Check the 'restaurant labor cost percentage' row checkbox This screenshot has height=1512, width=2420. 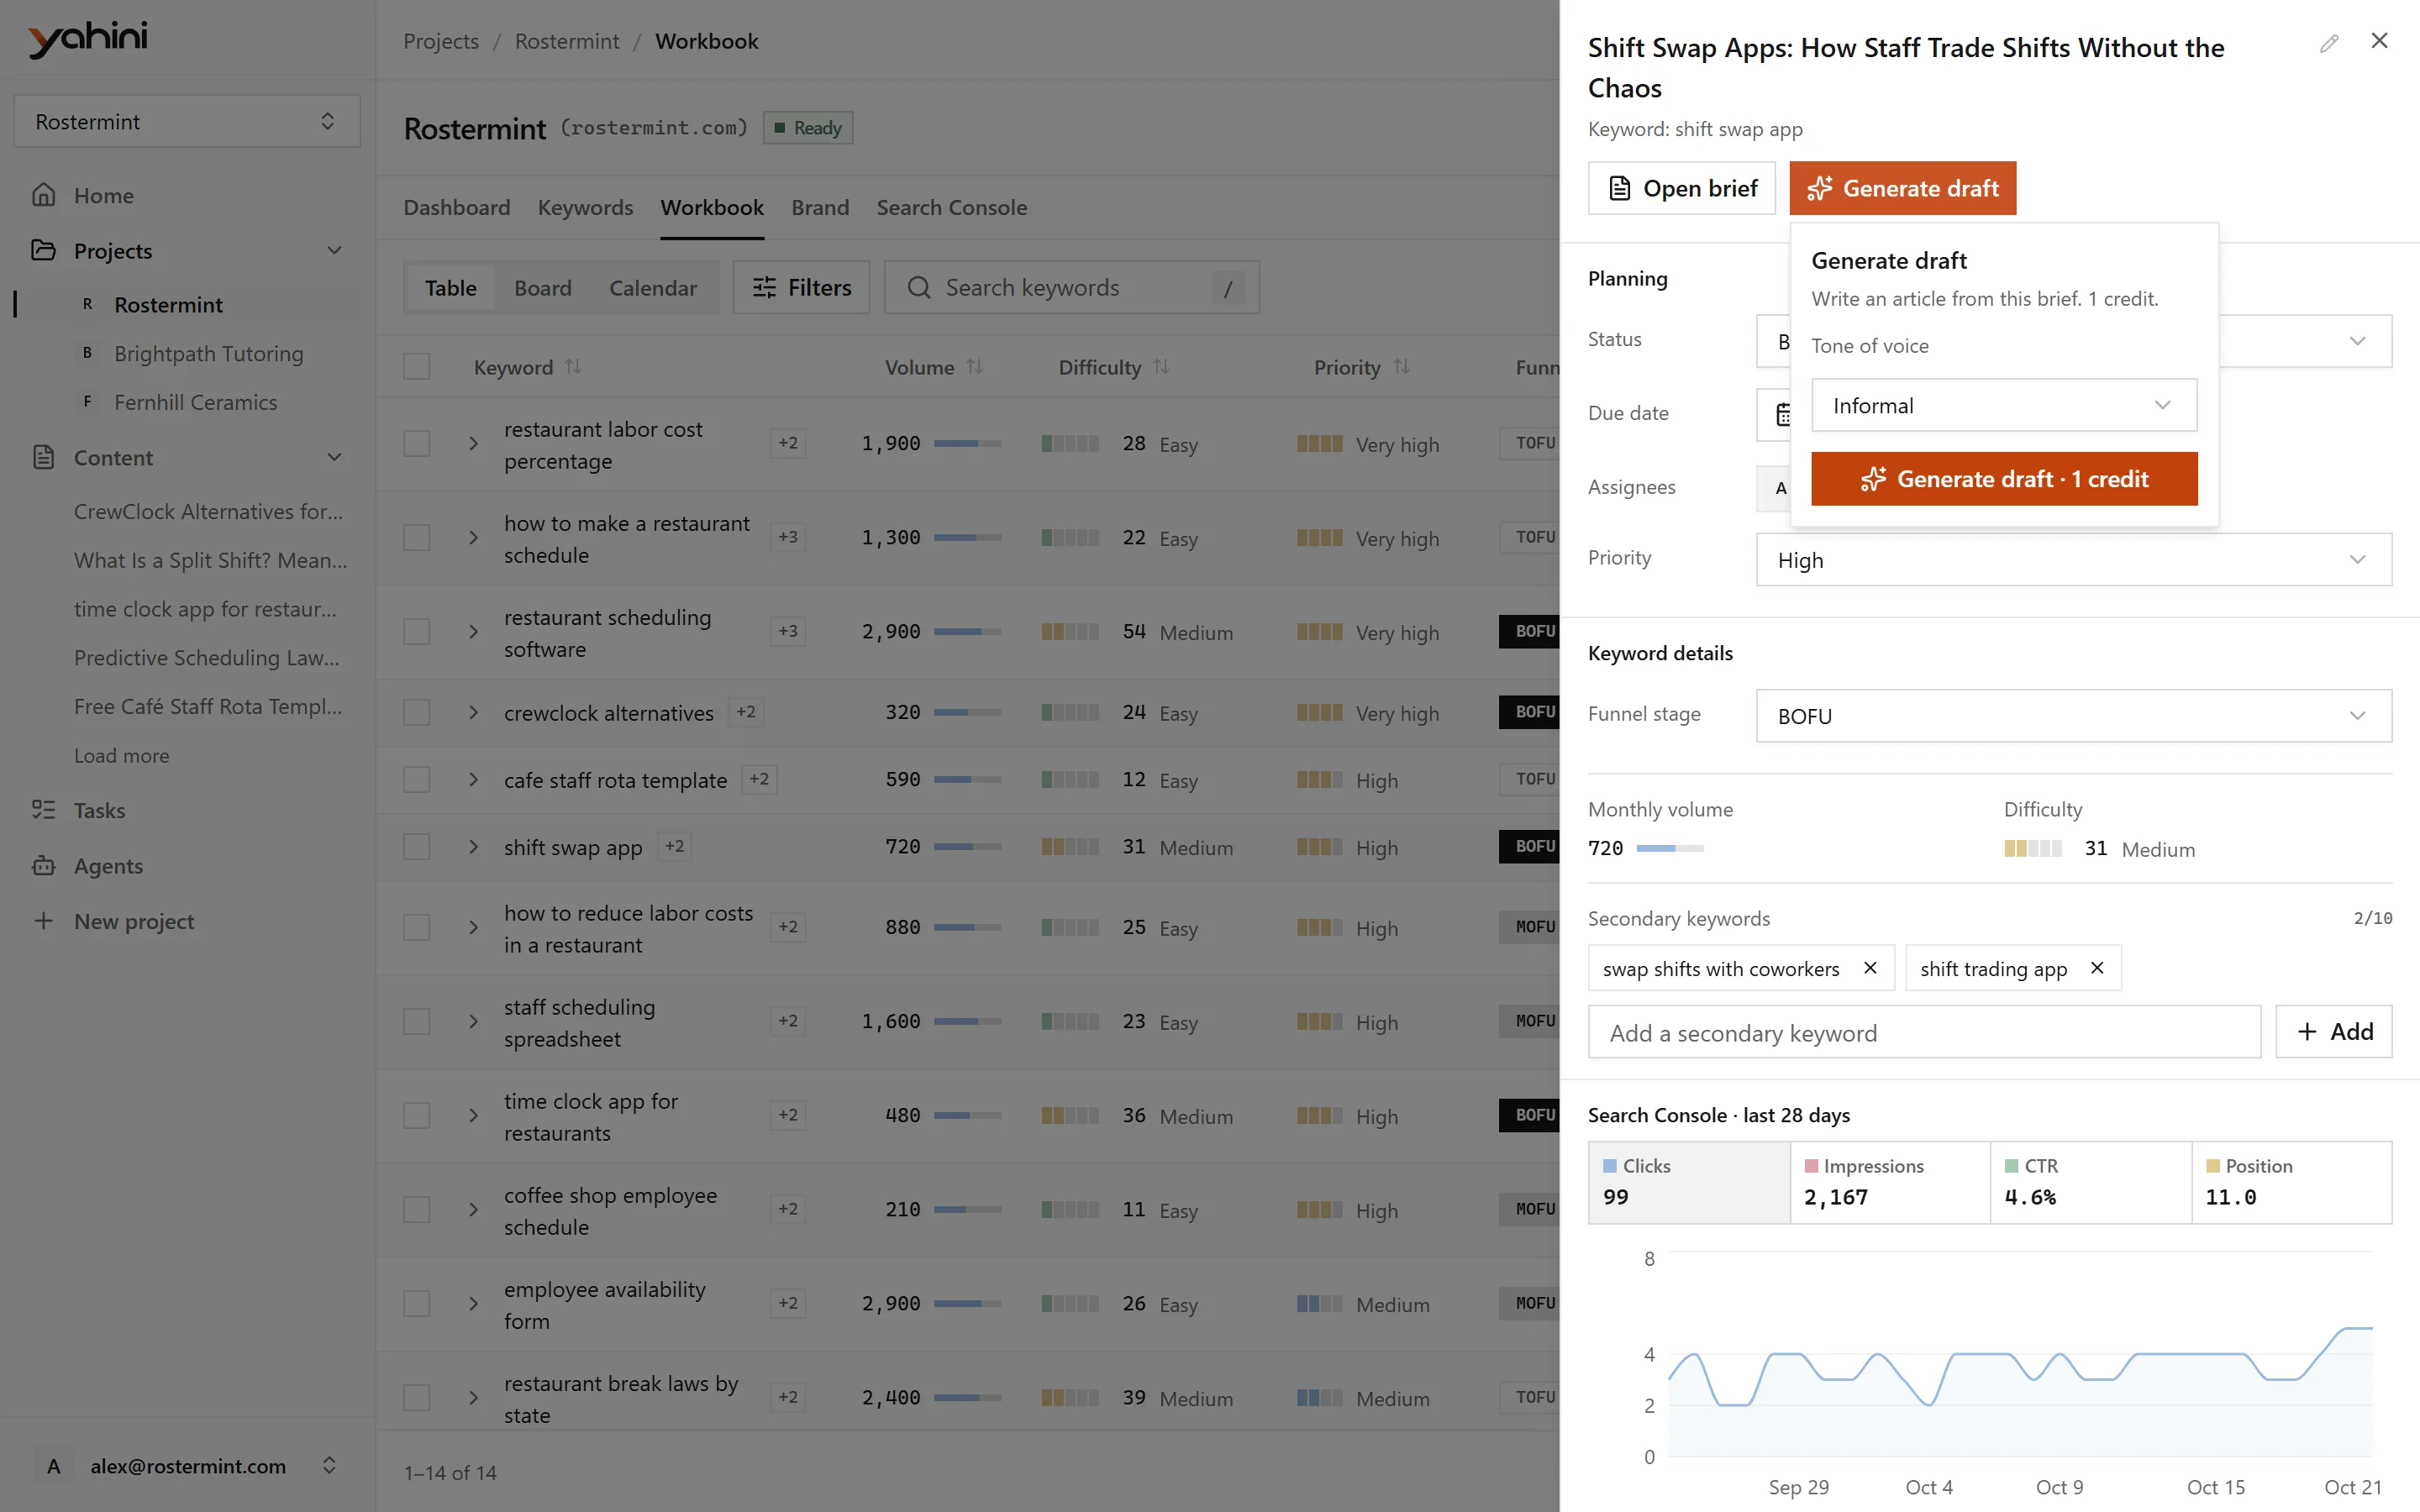click(x=416, y=444)
